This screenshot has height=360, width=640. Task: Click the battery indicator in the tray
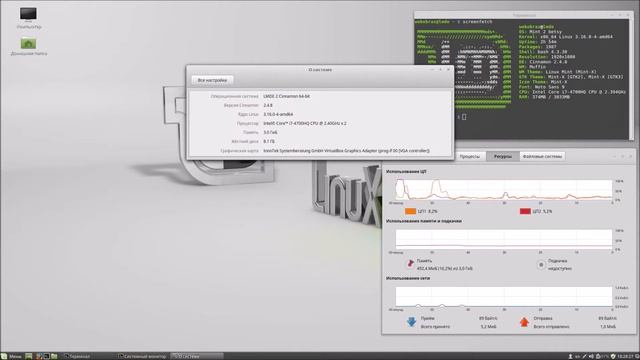(x=602, y=356)
